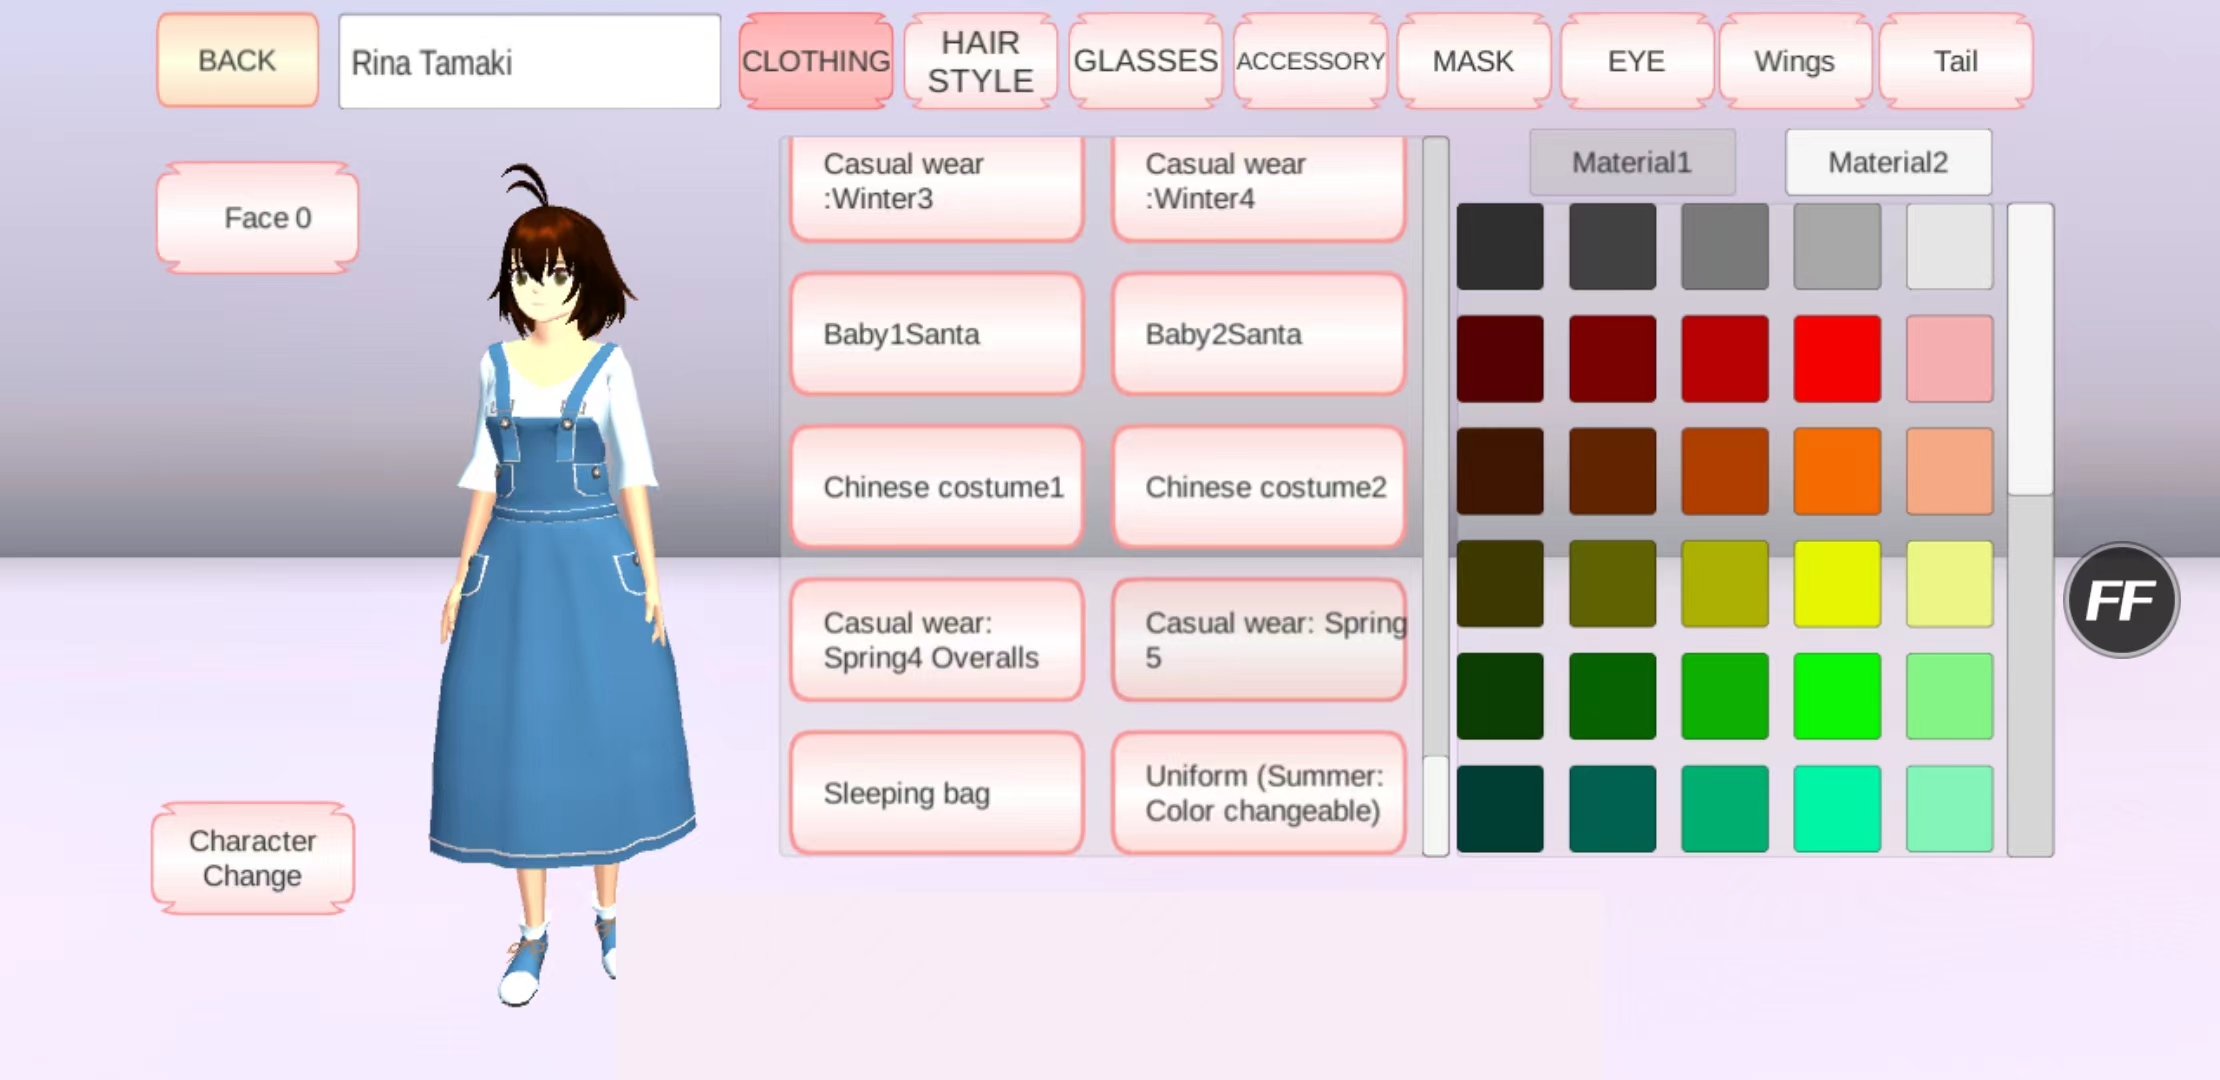Pick Casual wear Spring4 Overalls
The image size is (2220, 1080).
(x=936, y=640)
